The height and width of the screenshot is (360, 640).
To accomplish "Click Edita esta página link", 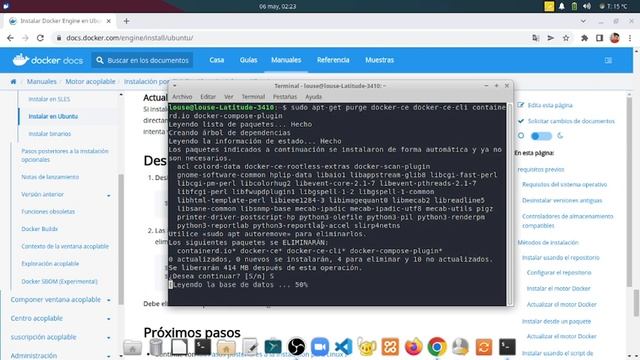I will tap(550, 105).
